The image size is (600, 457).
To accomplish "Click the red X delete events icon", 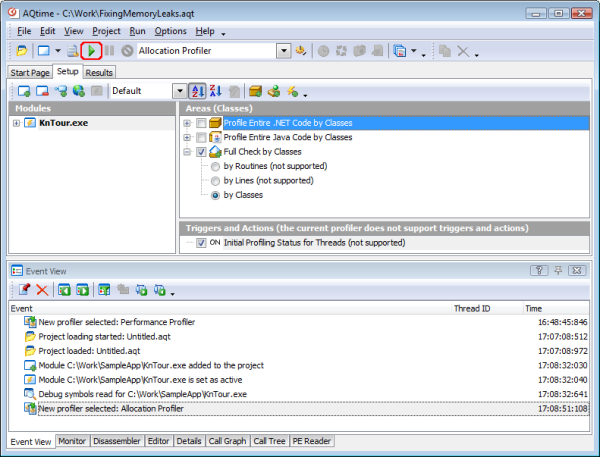I will tap(42, 290).
